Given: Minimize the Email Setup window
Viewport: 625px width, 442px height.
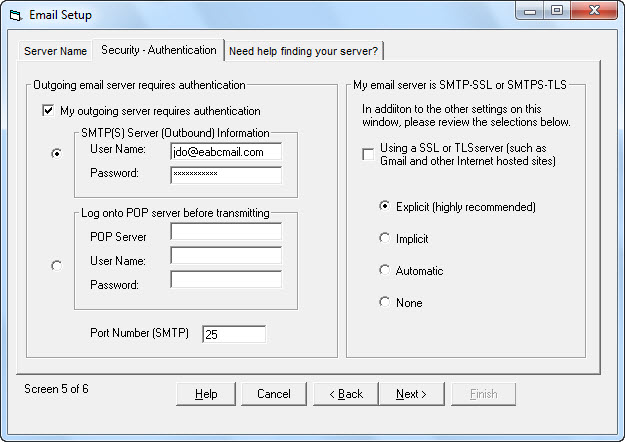Looking at the screenshot, I should (x=530, y=11).
